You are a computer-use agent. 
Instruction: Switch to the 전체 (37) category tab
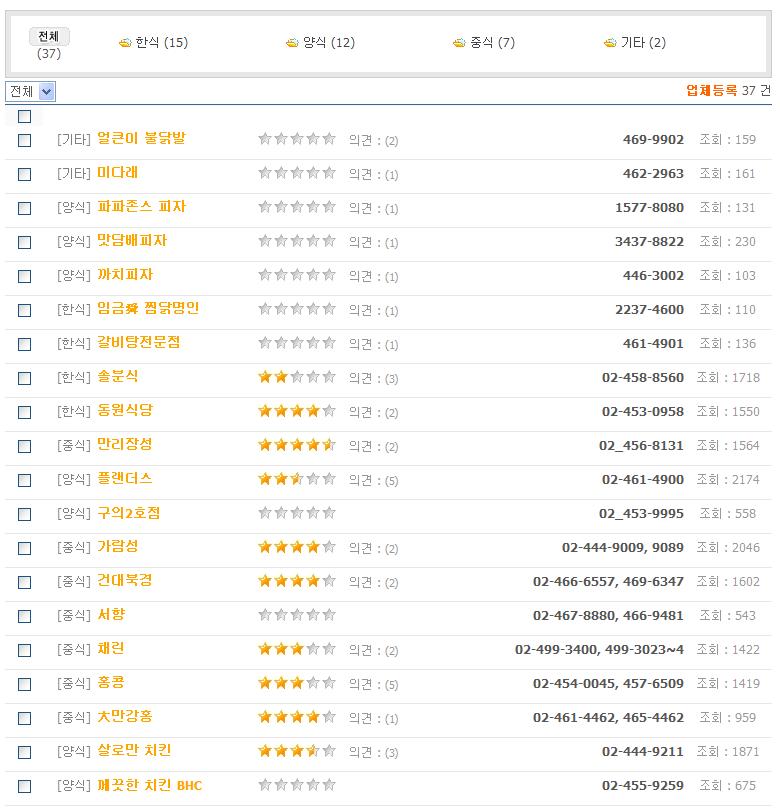[x=48, y=37]
